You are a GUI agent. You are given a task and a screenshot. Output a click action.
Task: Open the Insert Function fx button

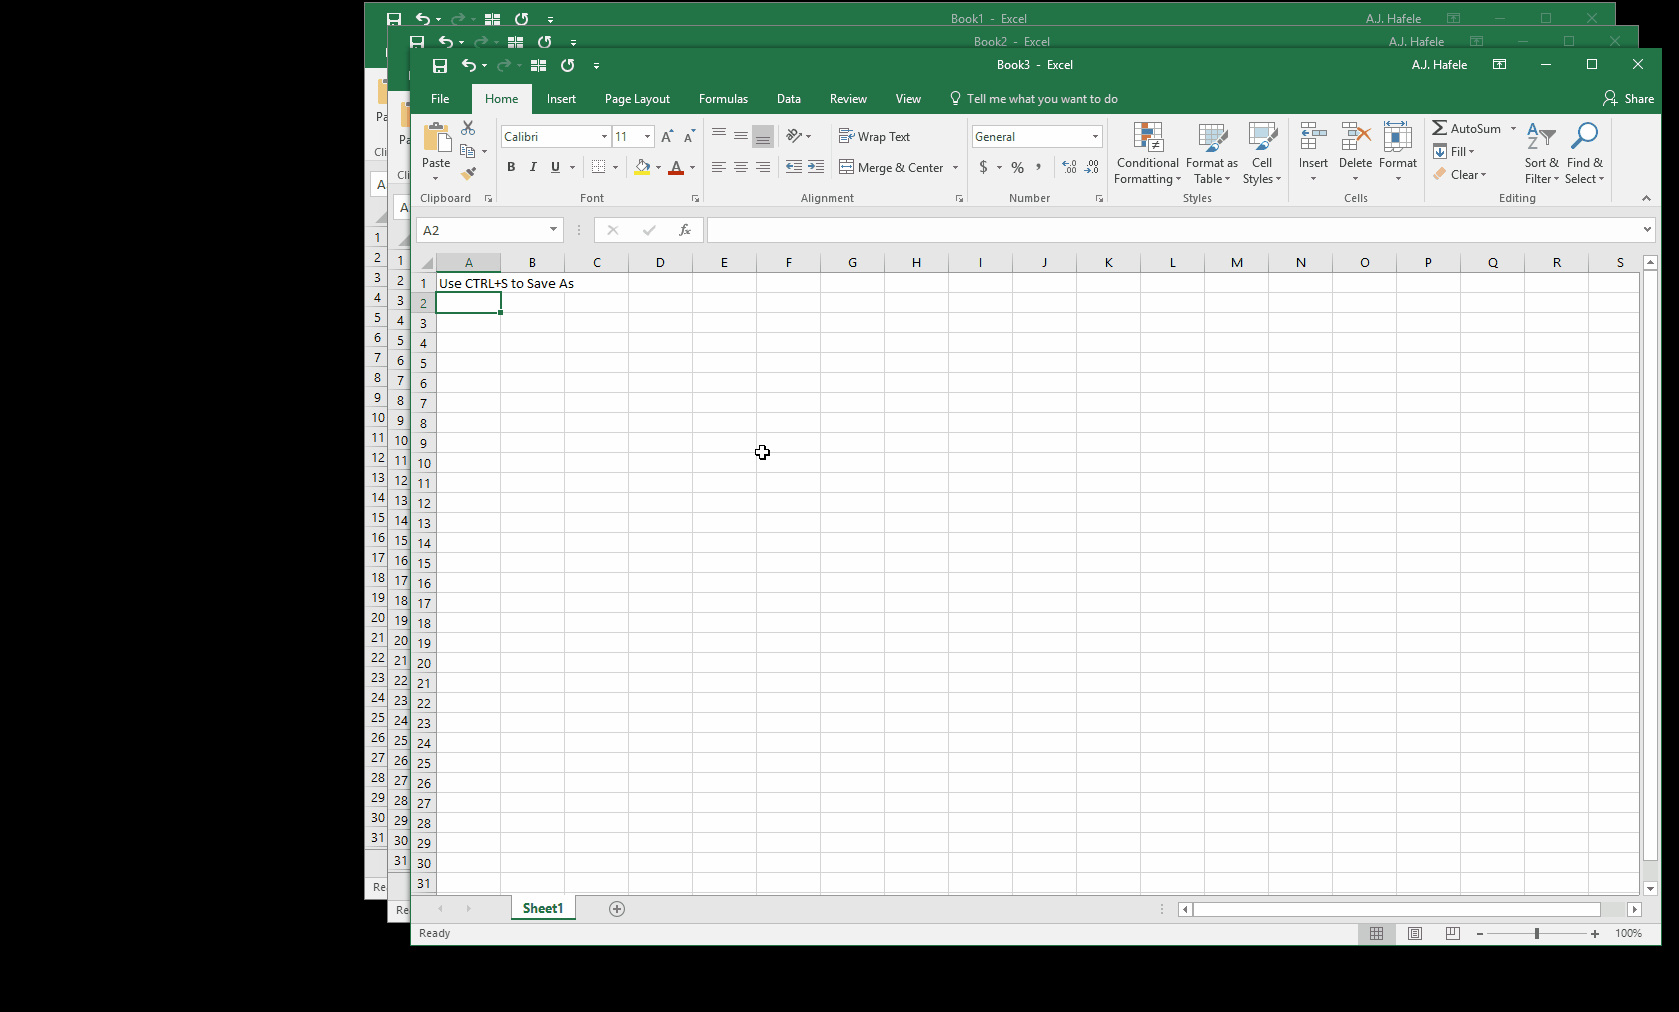pos(685,230)
